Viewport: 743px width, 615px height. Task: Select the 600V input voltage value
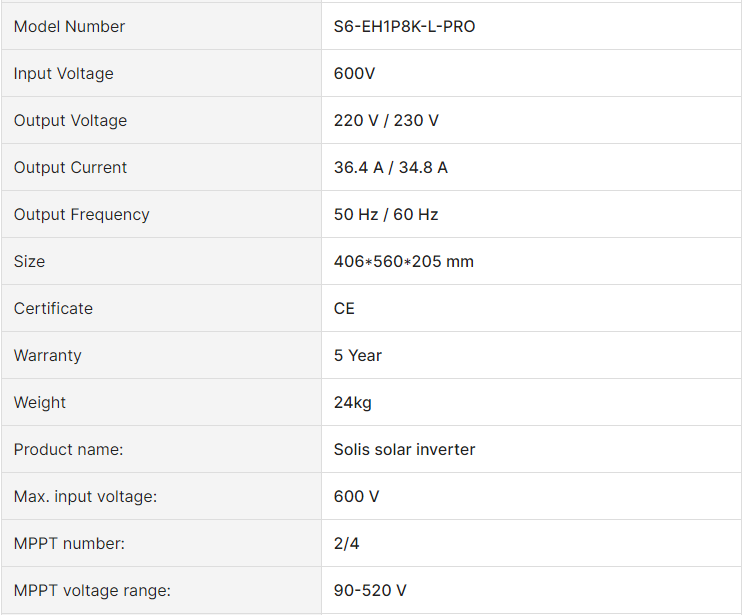point(354,73)
